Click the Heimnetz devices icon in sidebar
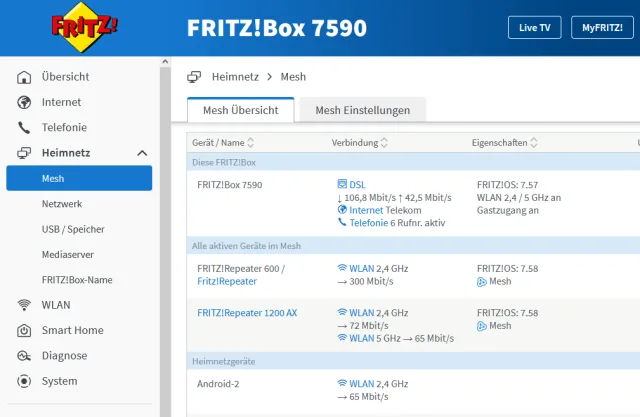The image size is (640, 417). tap(24, 153)
